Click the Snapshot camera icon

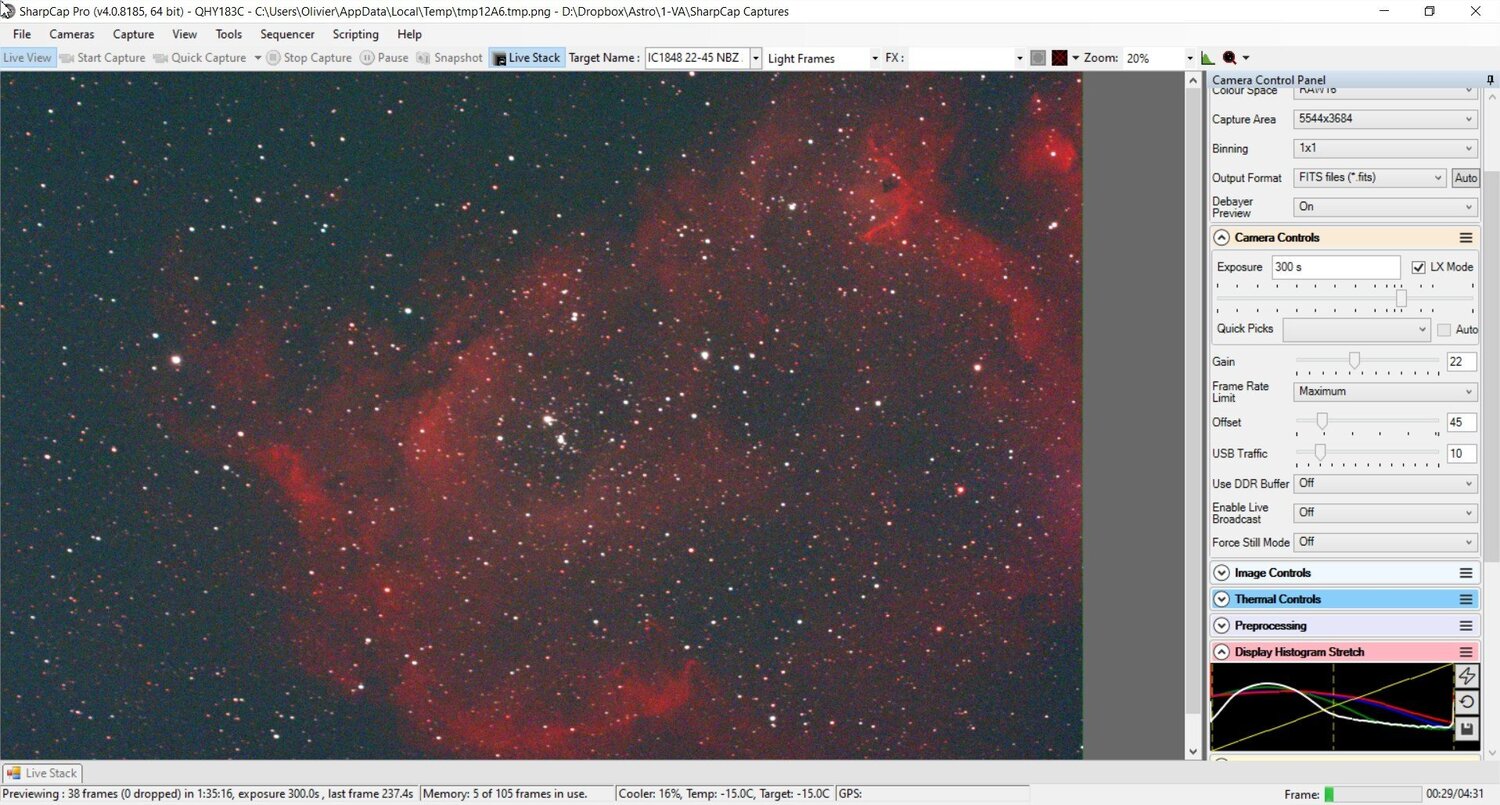(423, 57)
